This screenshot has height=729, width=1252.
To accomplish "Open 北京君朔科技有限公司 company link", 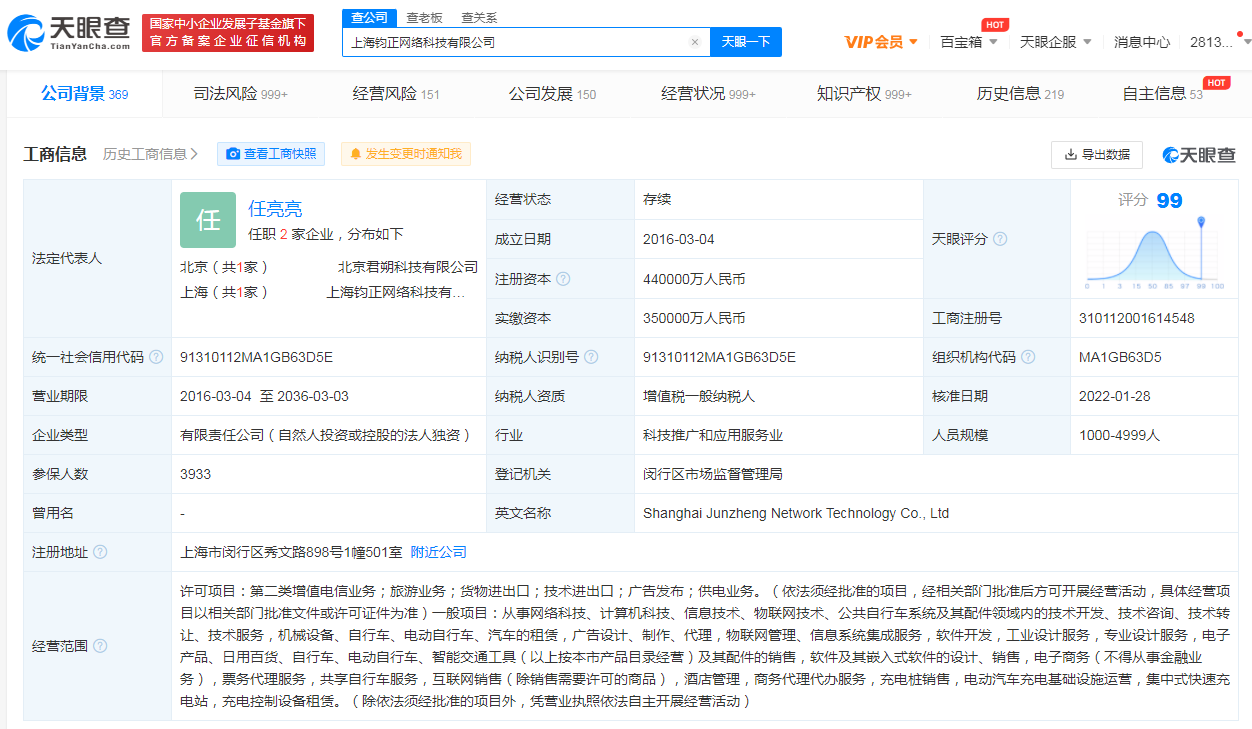I will 408,267.
